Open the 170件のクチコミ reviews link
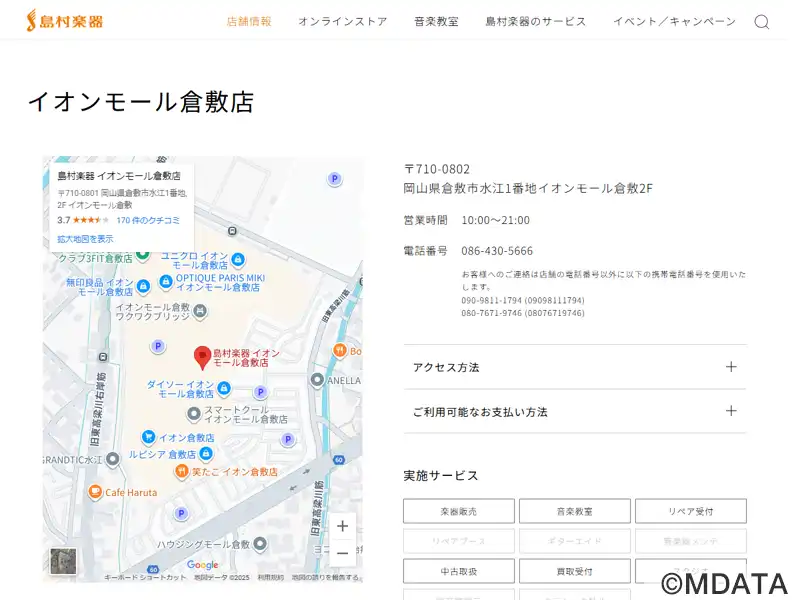Screen dimensions: 800x600 (148, 220)
